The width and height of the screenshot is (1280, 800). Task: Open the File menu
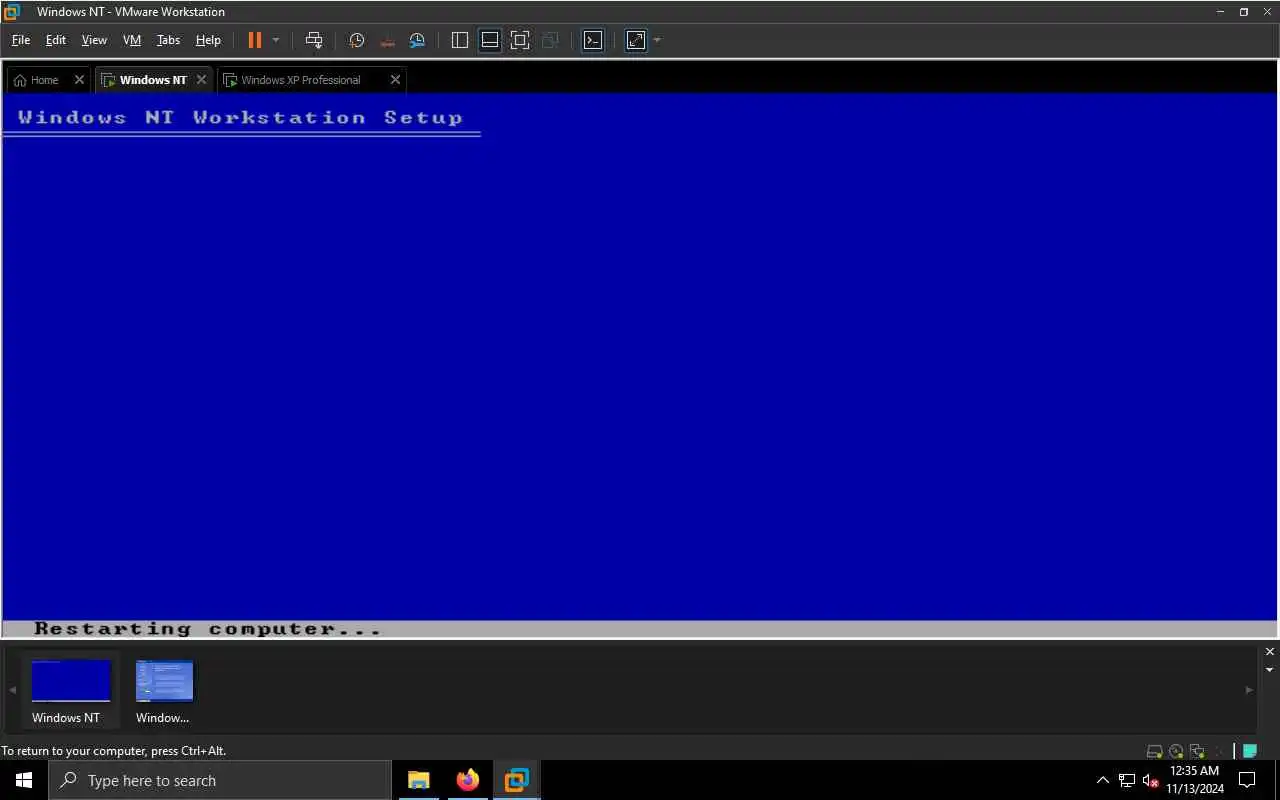coord(21,40)
